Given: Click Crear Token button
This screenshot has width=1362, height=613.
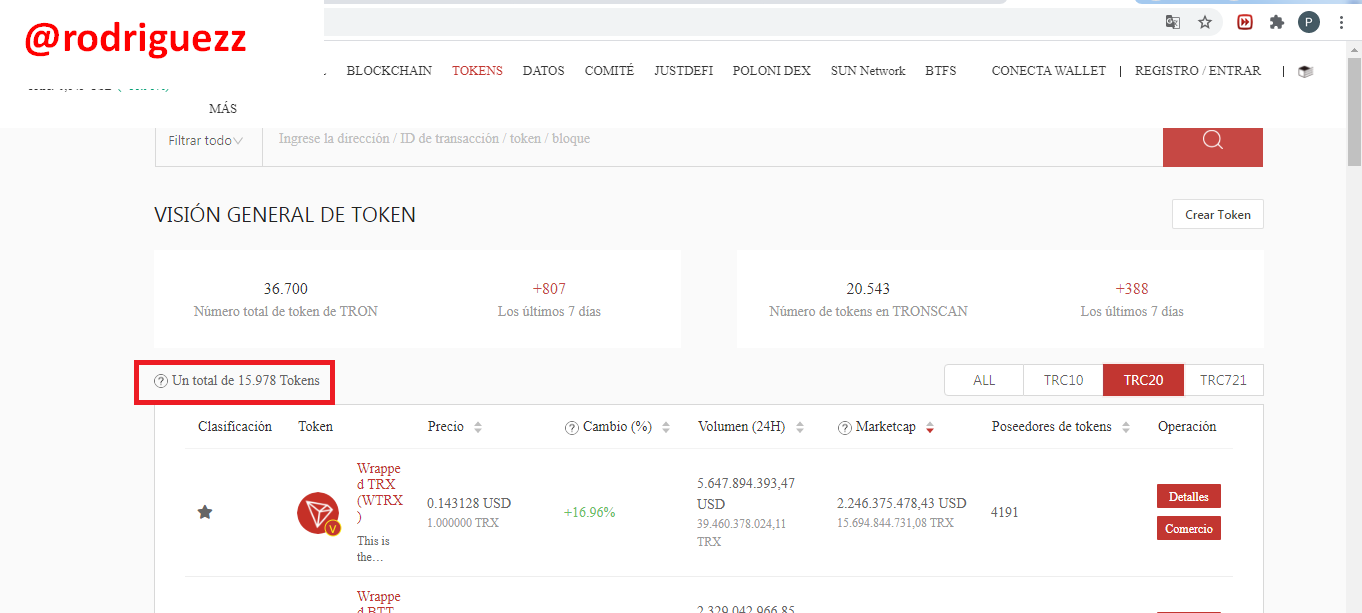Looking at the screenshot, I should coord(1218,215).
